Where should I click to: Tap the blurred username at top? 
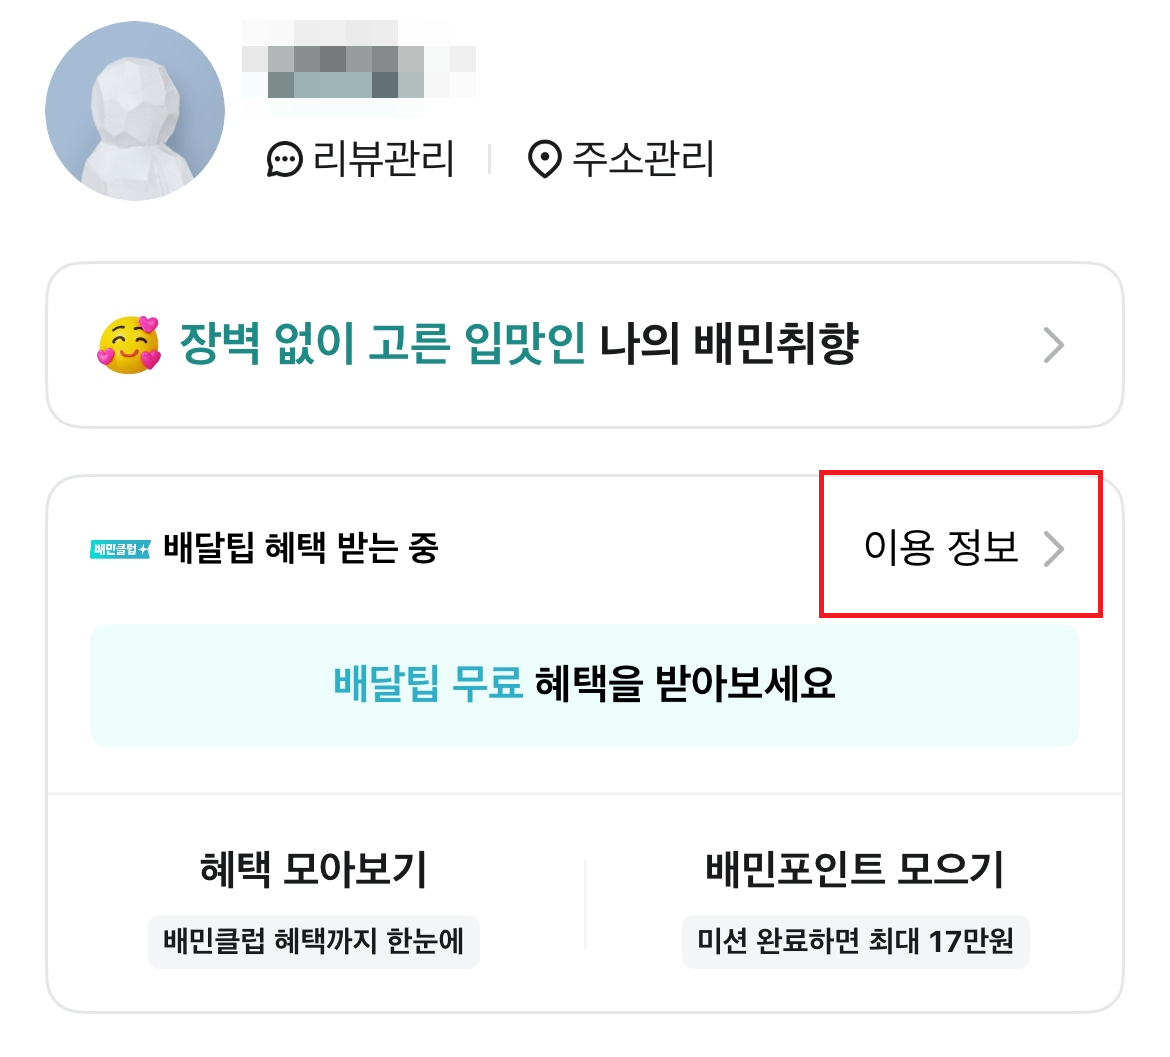click(358, 62)
